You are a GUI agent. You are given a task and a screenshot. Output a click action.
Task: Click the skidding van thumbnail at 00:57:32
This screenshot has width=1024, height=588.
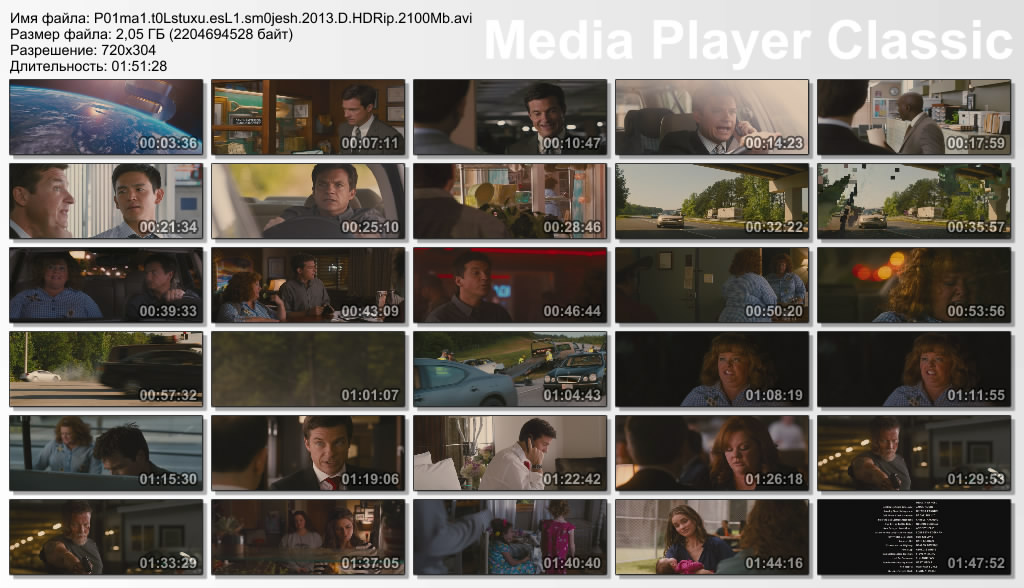point(106,369)
